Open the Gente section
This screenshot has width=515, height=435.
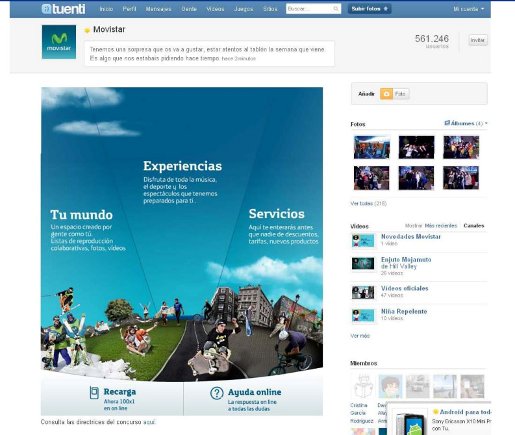point(189,9)
